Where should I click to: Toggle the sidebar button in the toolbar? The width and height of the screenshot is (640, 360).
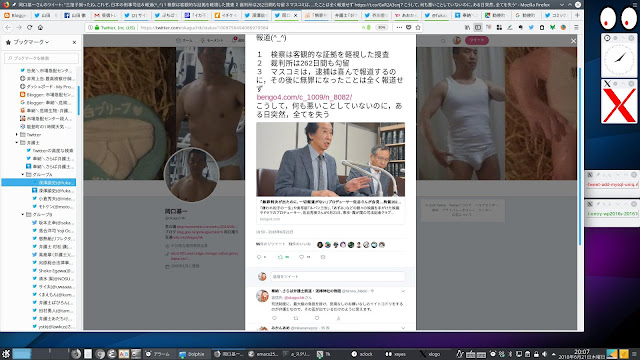coord(478,27)
